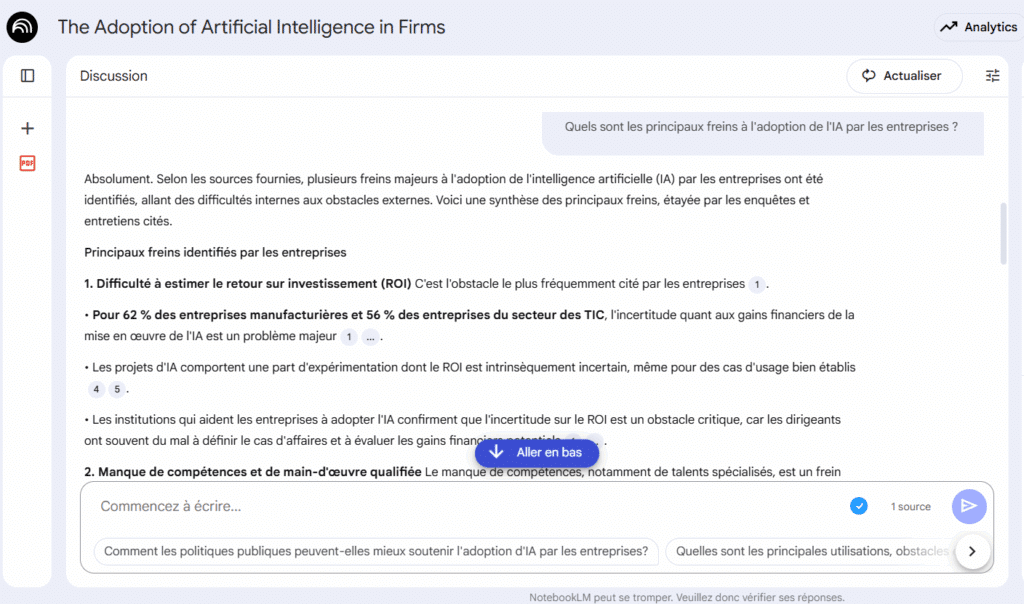Click the send message arrow icon
The image size is (1024, 604).
point(968,506)
